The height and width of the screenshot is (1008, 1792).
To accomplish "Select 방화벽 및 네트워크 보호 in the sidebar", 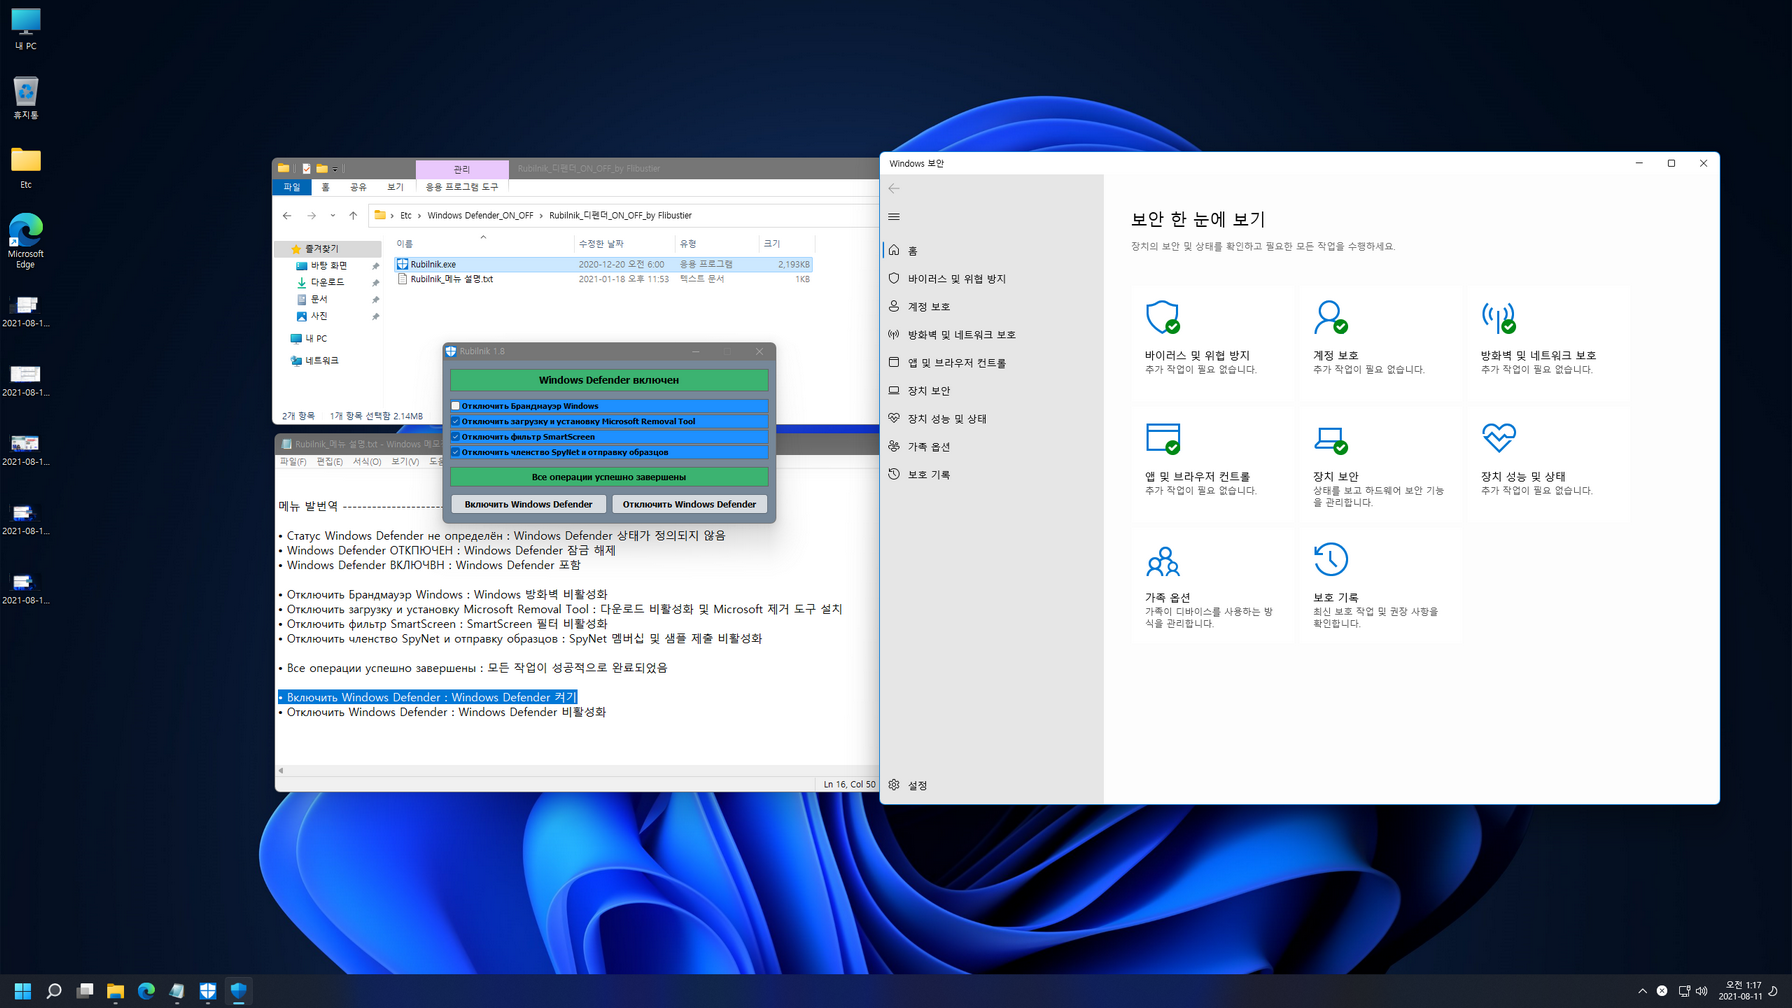I will click(x=991, y=334).
